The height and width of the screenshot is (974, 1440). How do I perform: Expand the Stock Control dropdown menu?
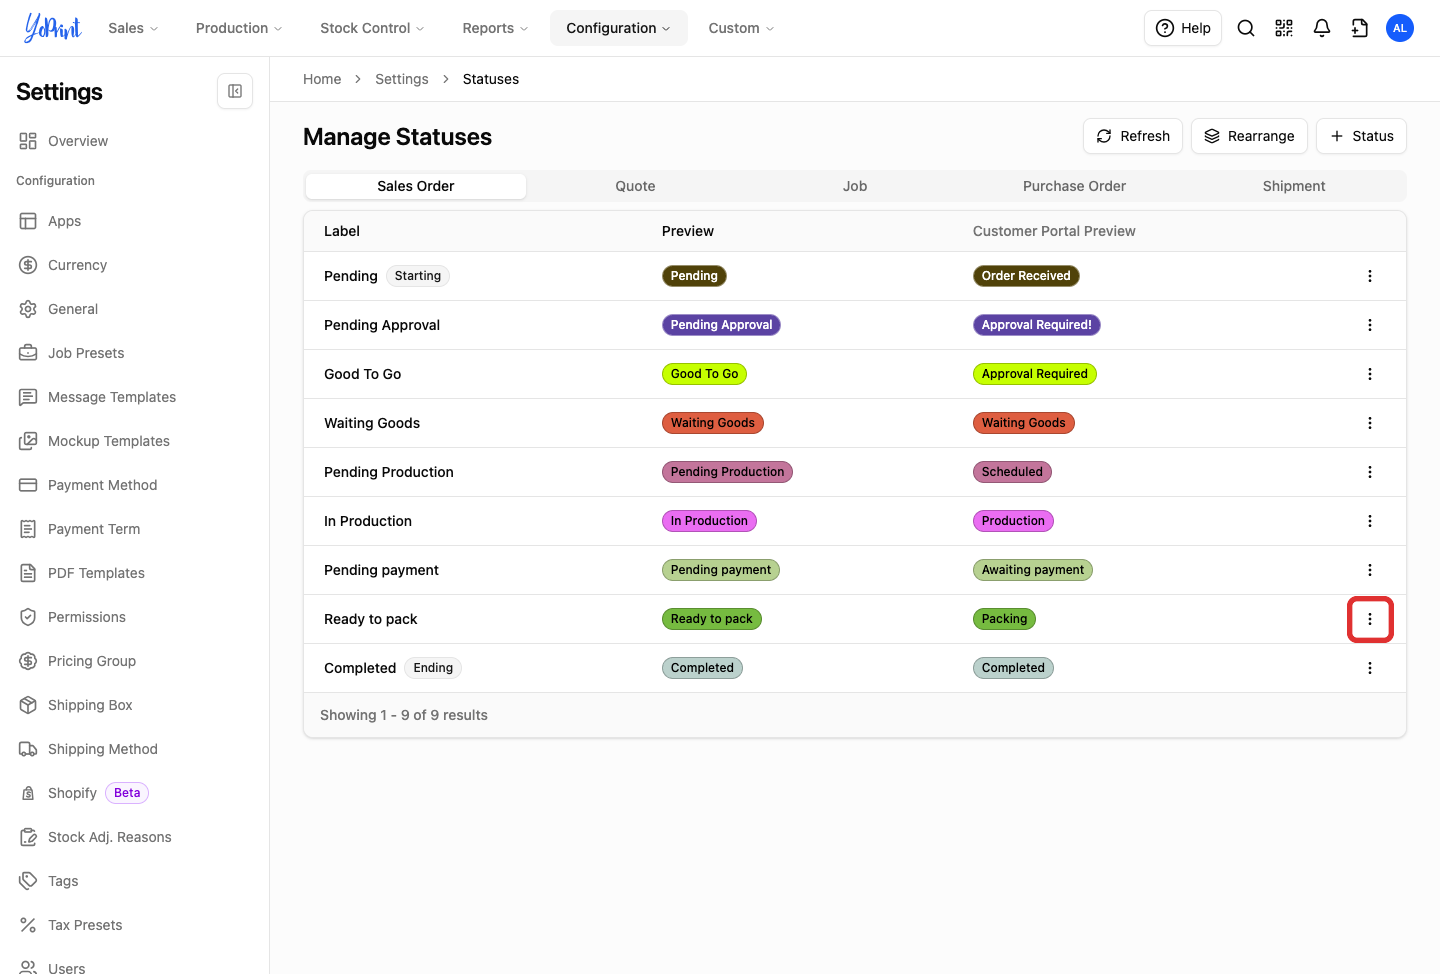coord(372,28)
